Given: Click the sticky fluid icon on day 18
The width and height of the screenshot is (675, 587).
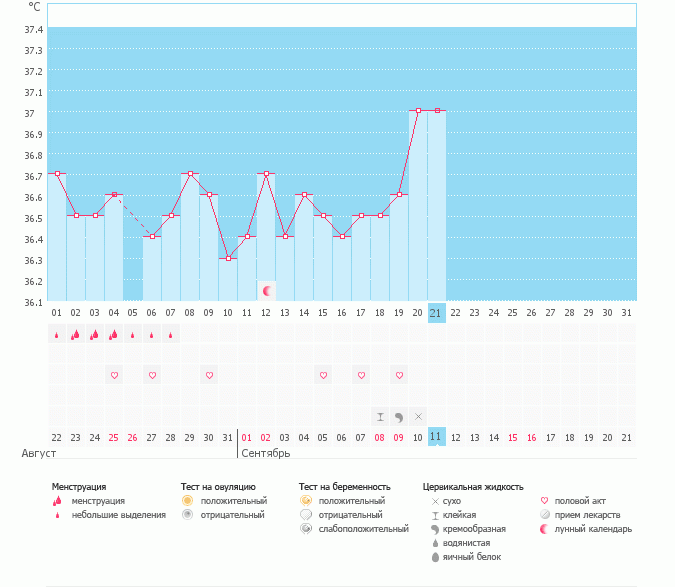Looking at the screenshot, I should point(380,416).
